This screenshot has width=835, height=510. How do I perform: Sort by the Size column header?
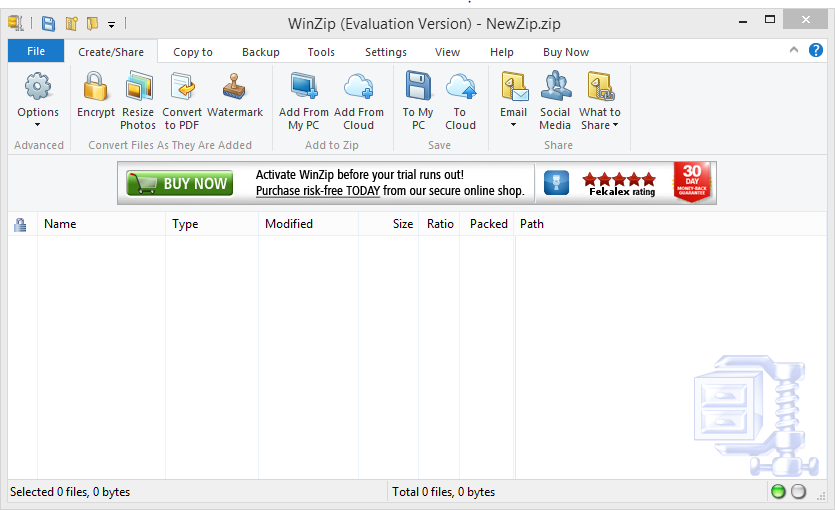[389, 224]
